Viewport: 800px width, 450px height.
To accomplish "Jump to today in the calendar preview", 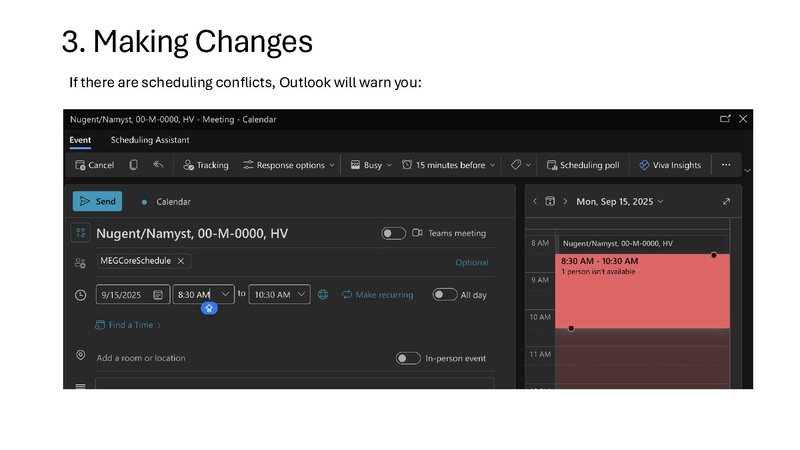I will click(550, 201).
